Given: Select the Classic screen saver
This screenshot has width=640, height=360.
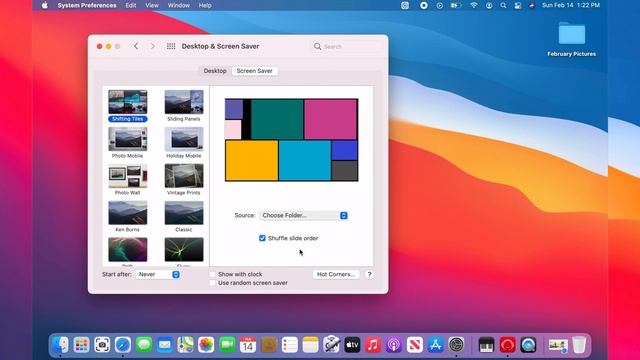Looking at the screenshot, I should coord(184,216).
